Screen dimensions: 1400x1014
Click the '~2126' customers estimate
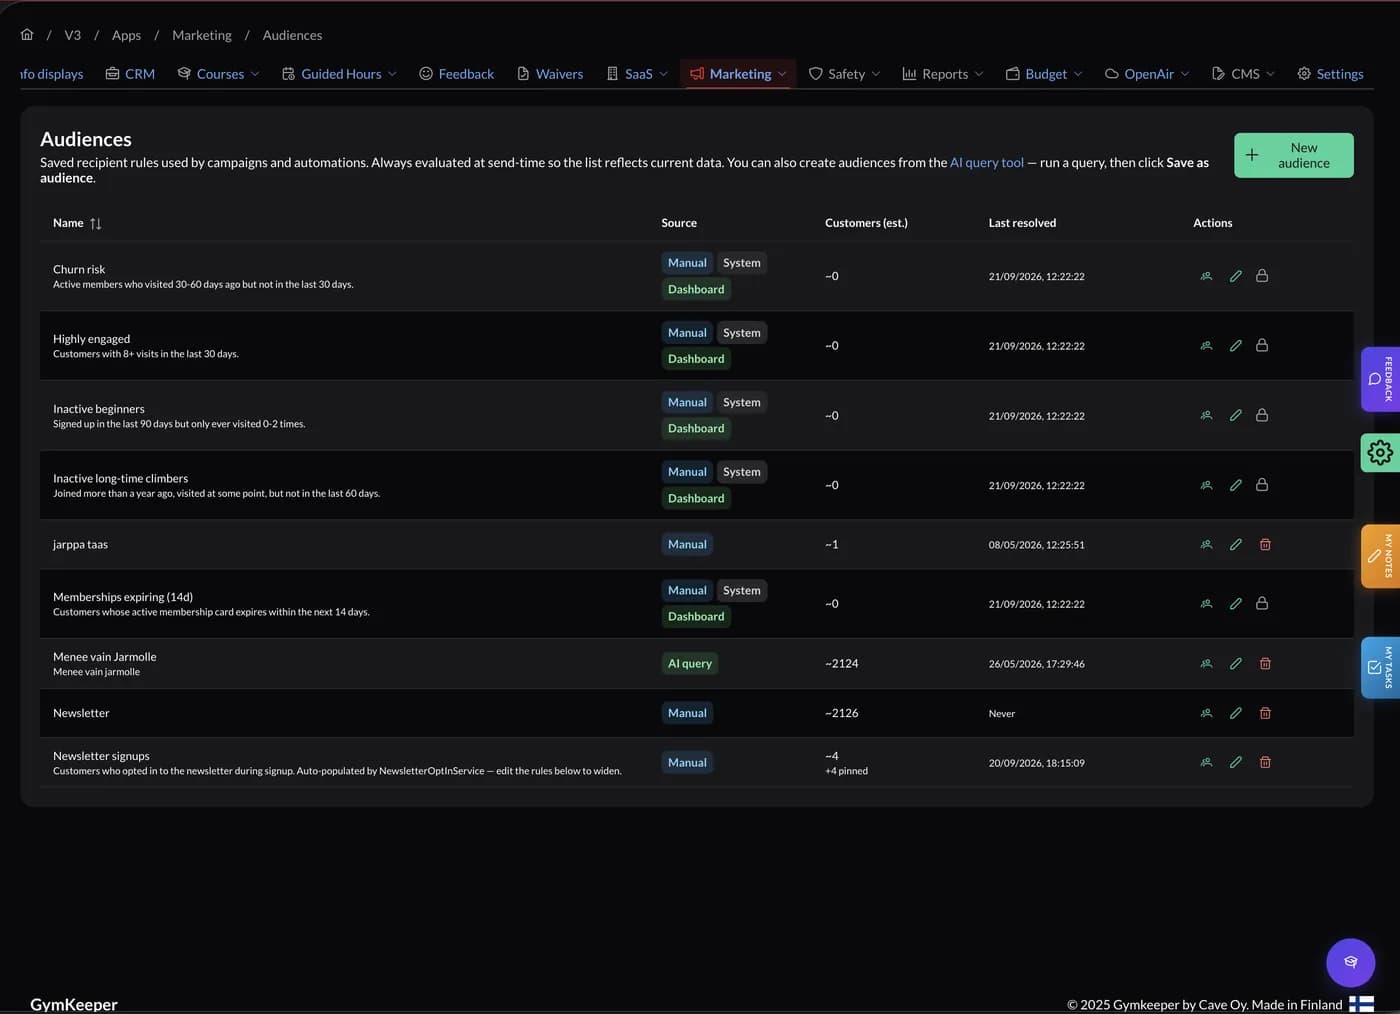tap(842, 713)
